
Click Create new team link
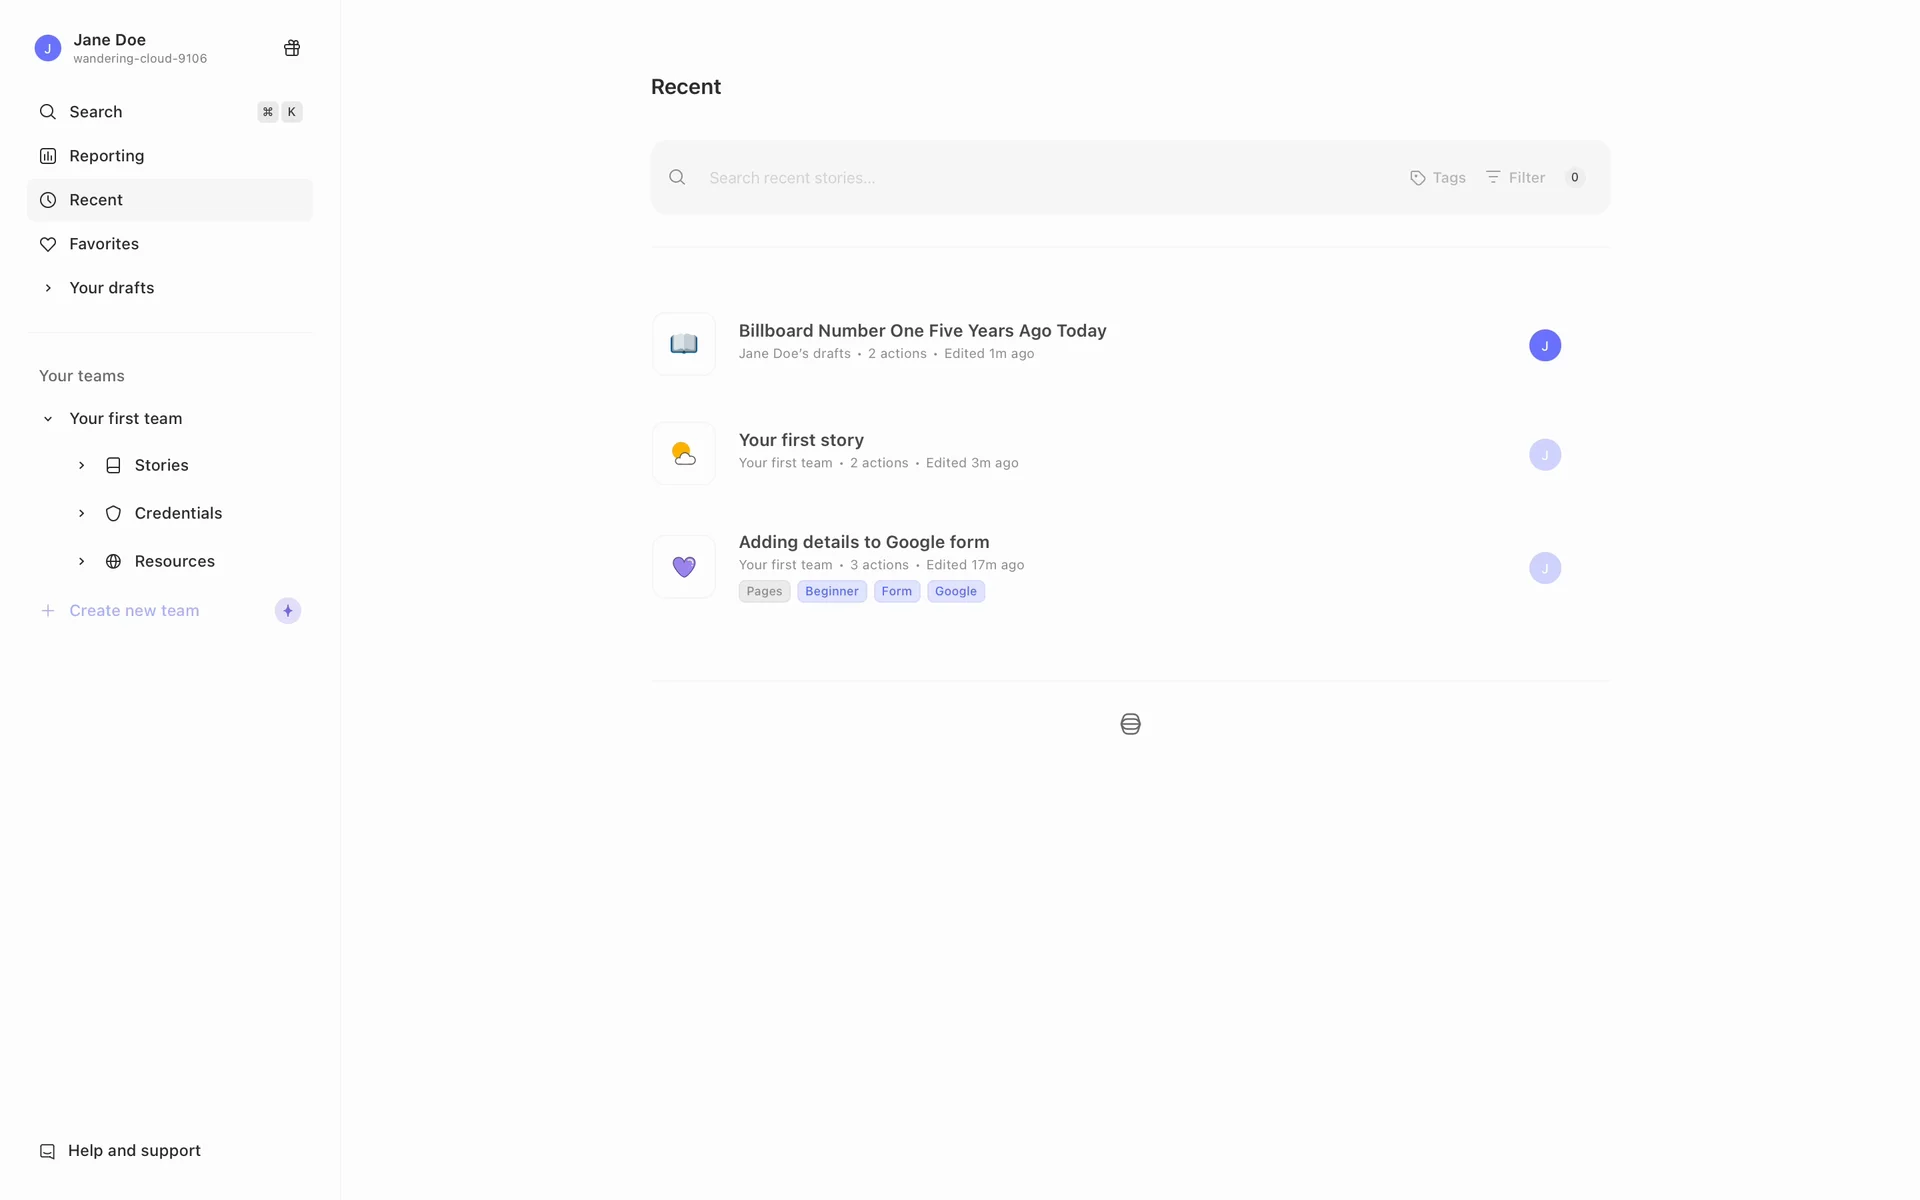click(x=134, y=611)
